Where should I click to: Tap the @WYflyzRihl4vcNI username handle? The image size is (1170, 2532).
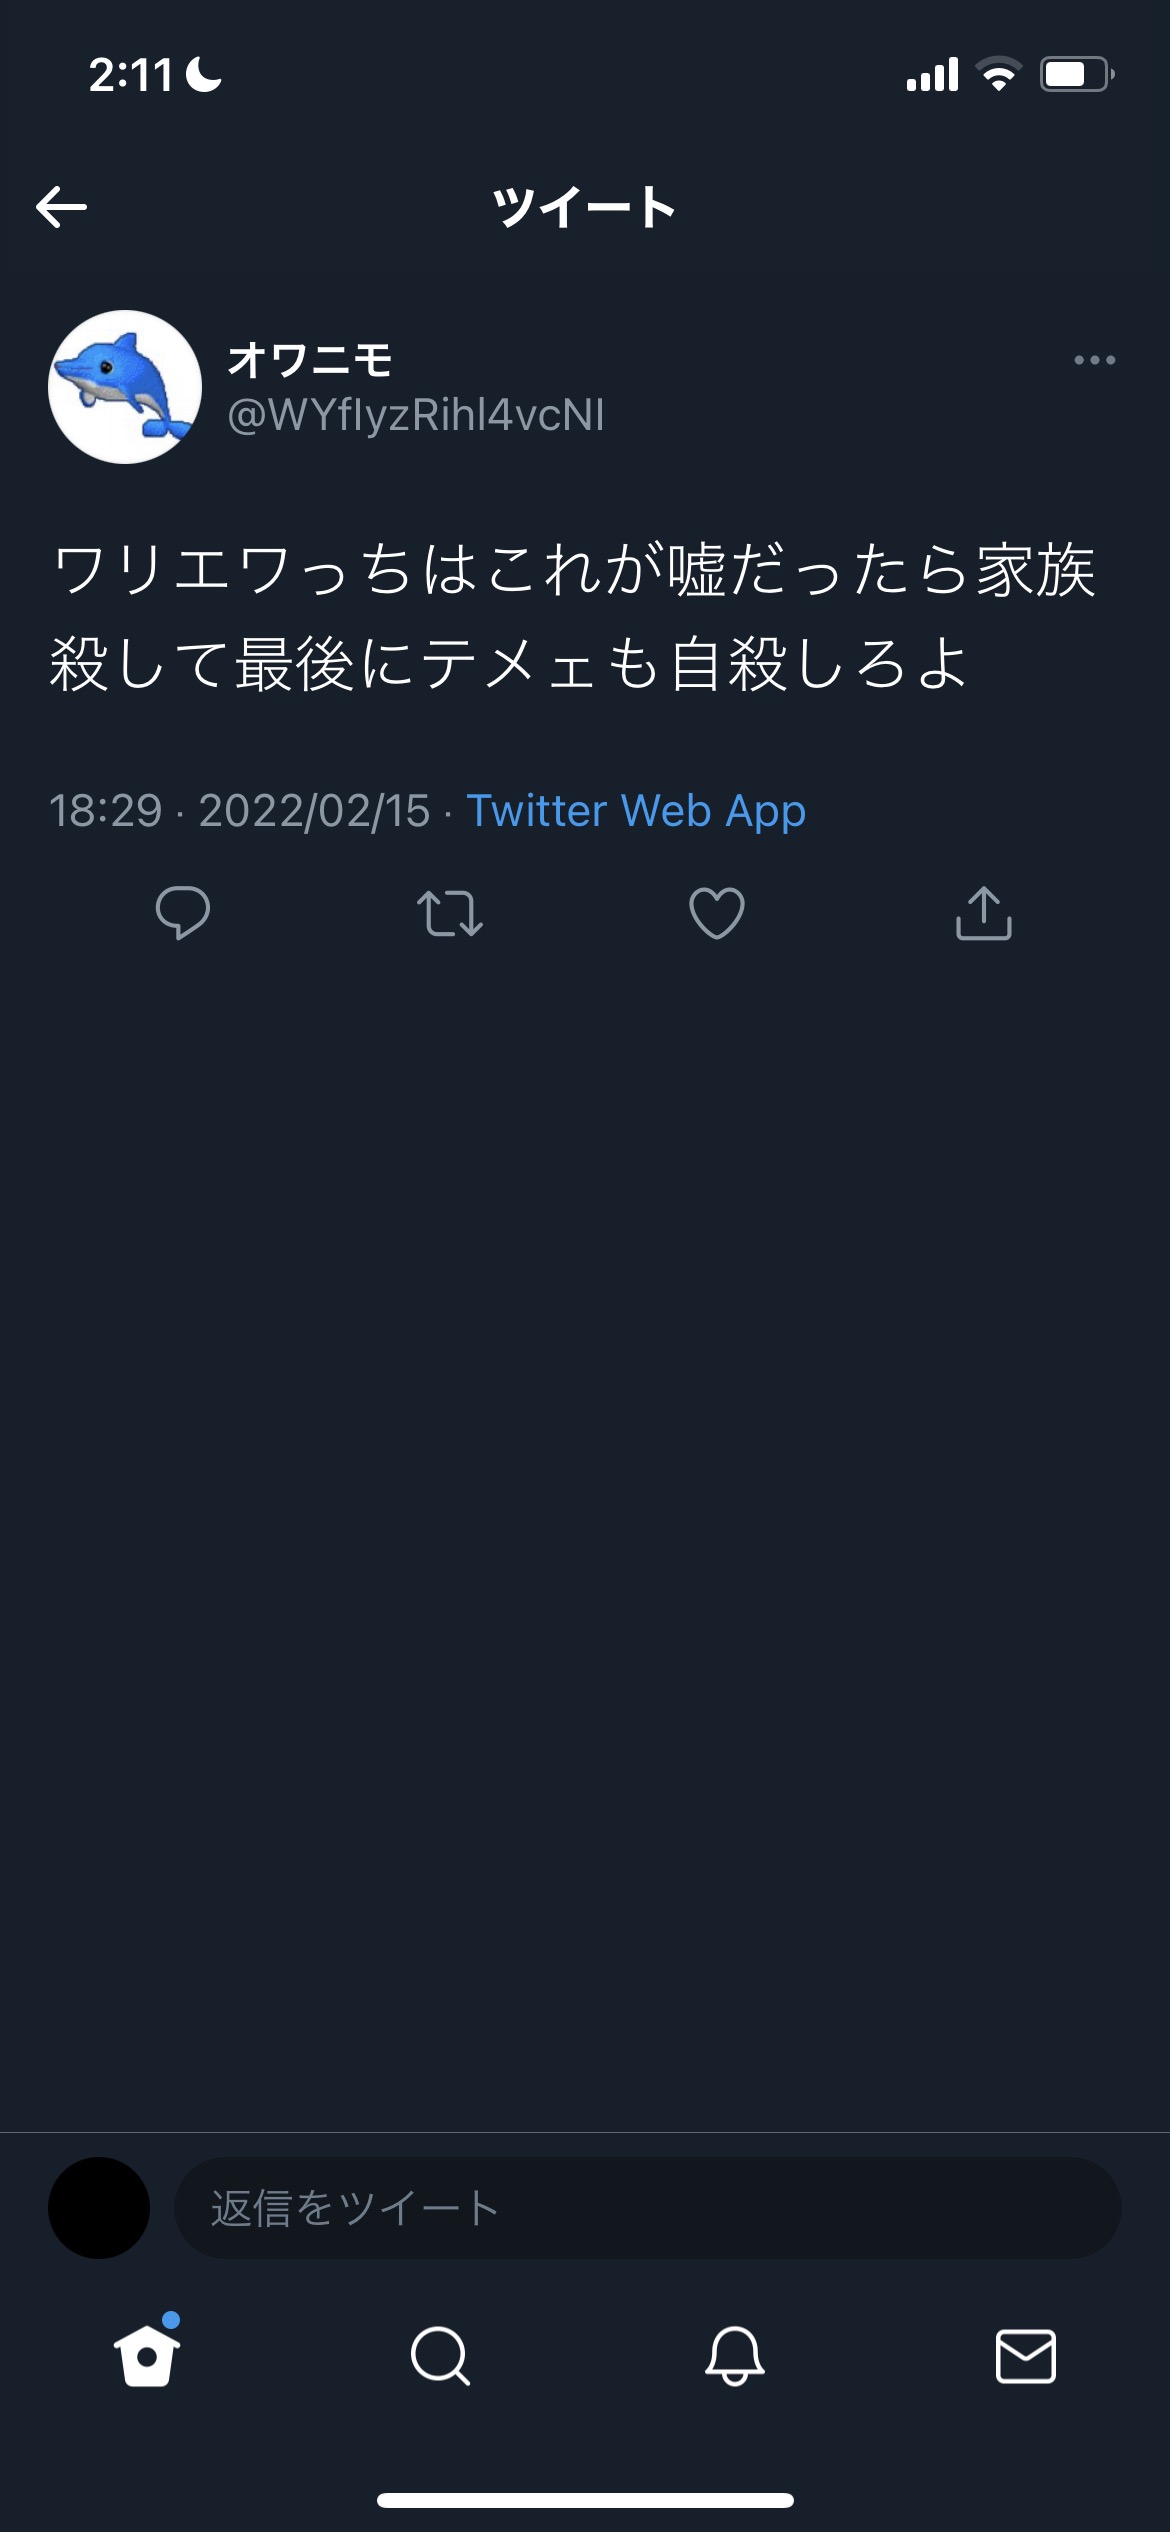[x=416, y=415]
